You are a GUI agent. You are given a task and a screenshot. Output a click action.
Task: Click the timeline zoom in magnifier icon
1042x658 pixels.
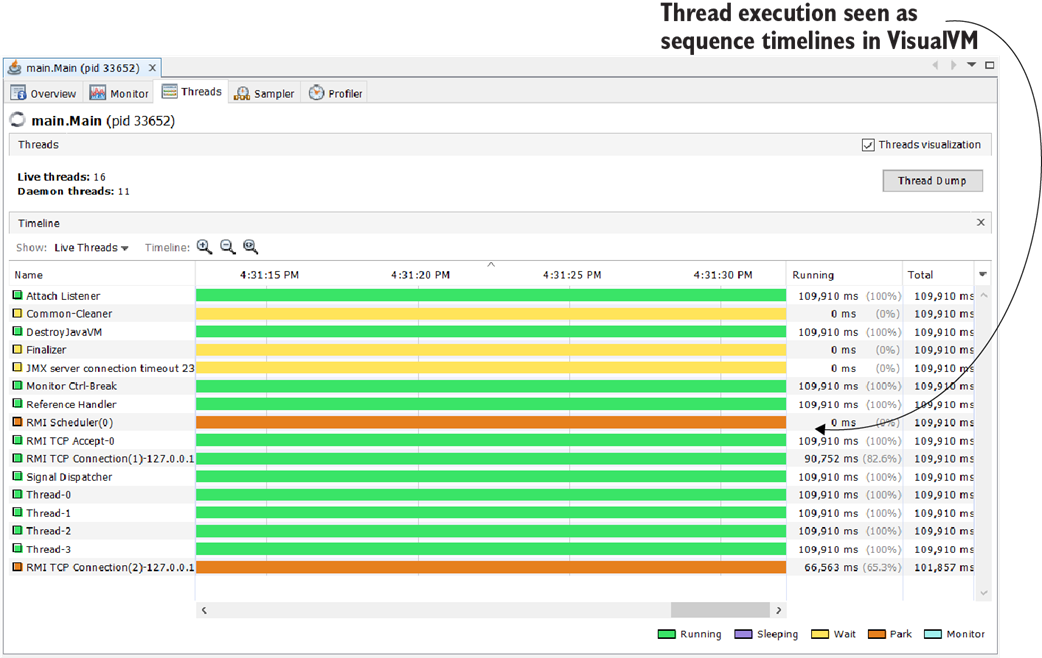204,247
